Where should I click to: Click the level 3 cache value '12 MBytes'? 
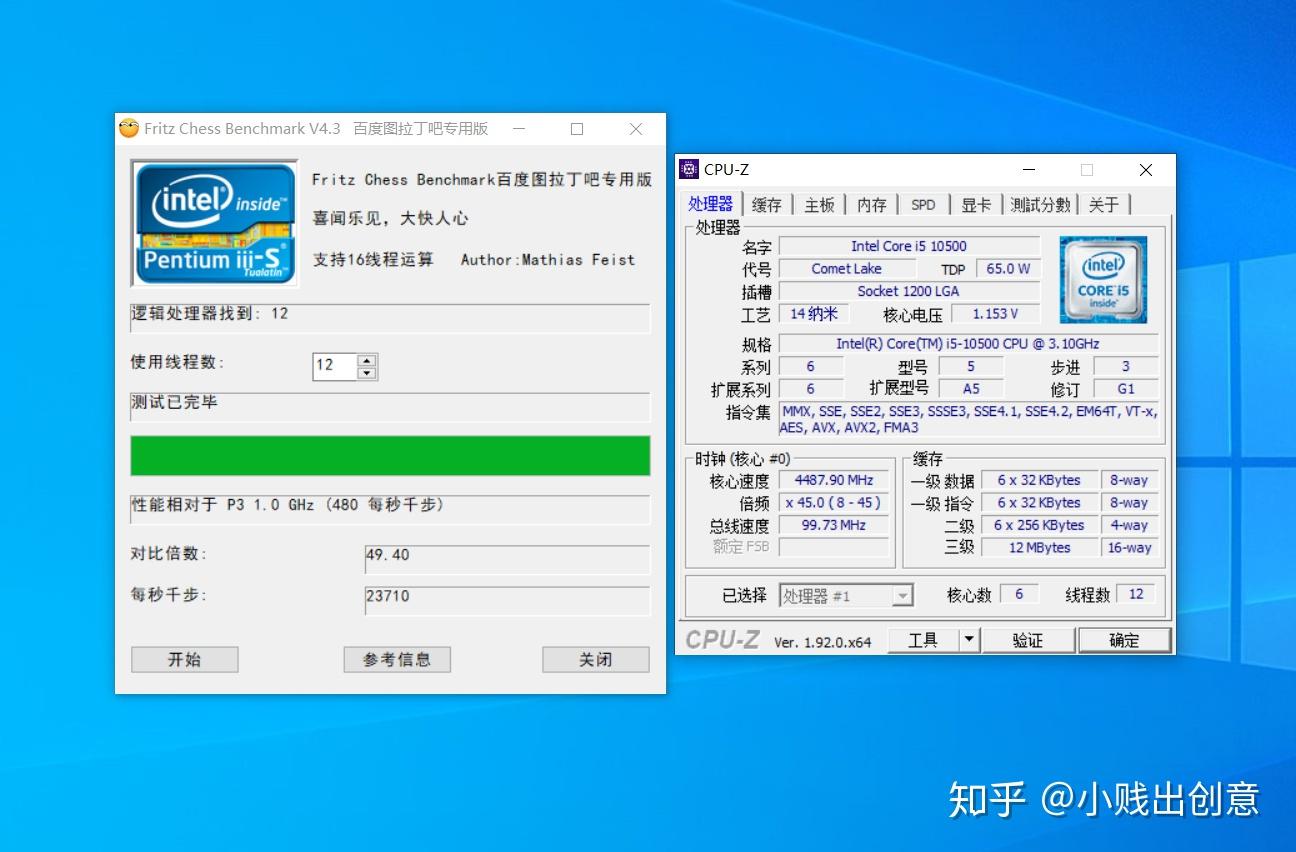coord(1039,548)
